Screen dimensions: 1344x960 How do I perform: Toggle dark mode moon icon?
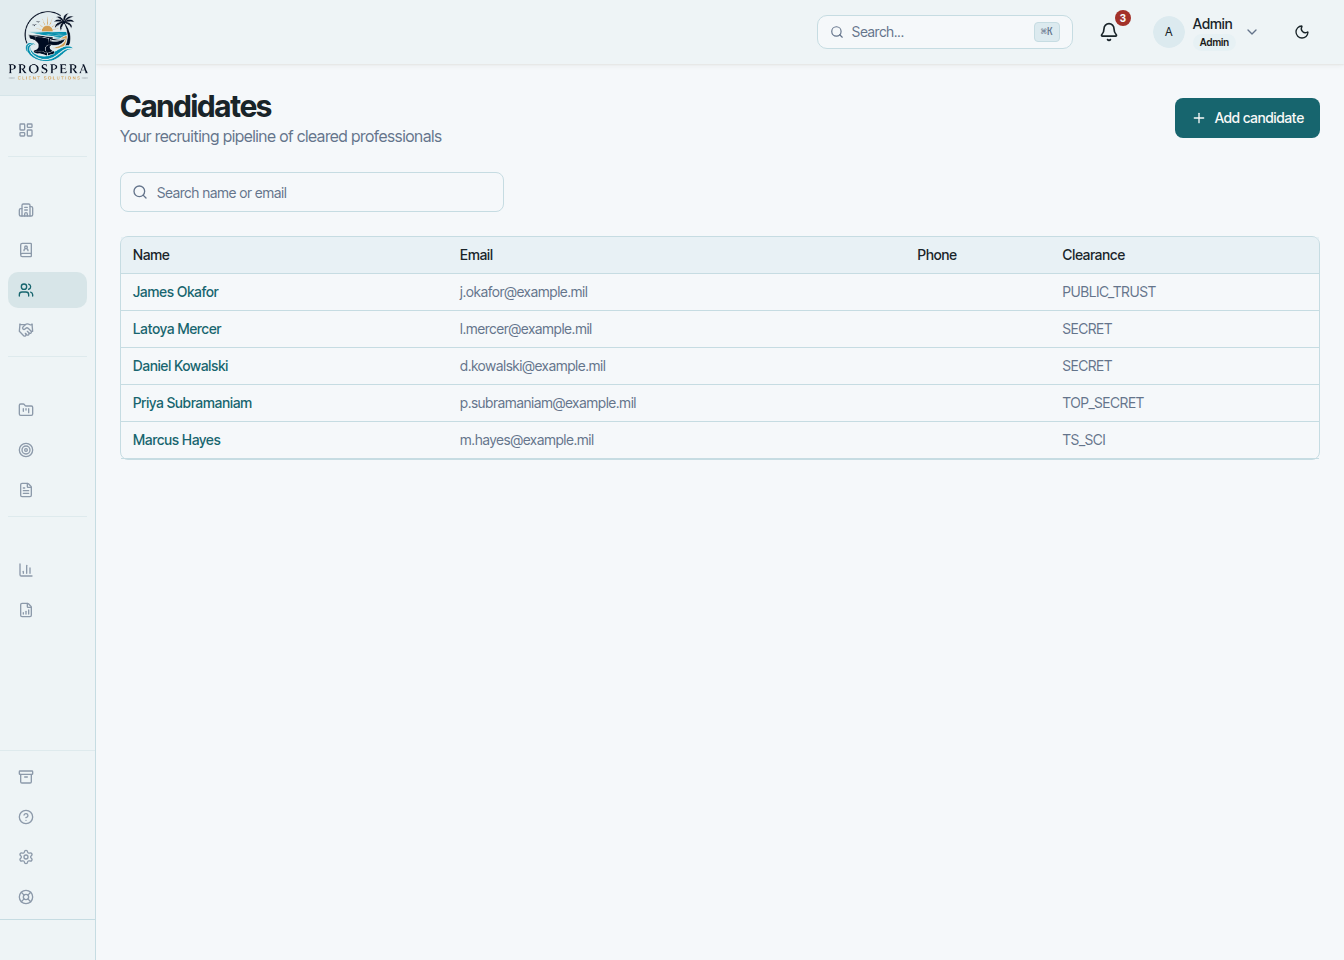1302,32
